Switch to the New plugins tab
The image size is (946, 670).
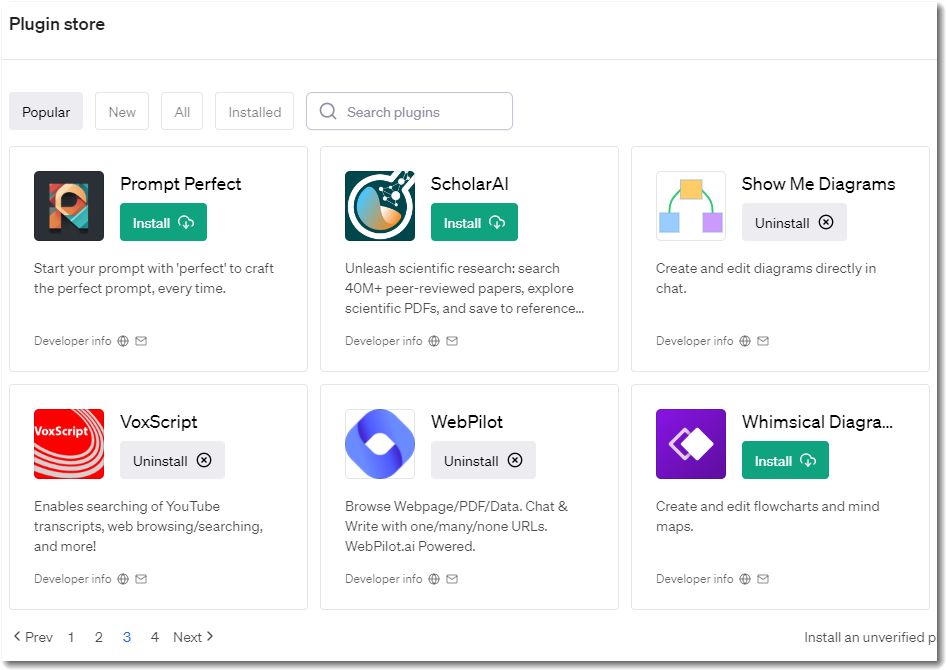point(122,112)
